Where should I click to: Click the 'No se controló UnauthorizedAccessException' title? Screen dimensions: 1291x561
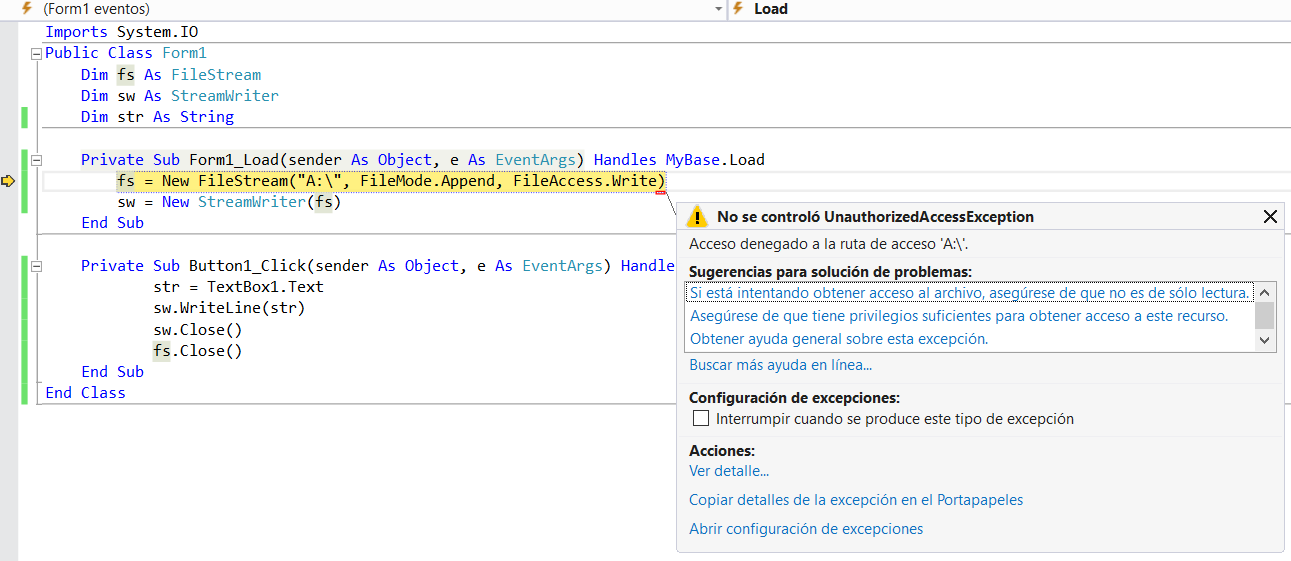(x=875, y=217)
